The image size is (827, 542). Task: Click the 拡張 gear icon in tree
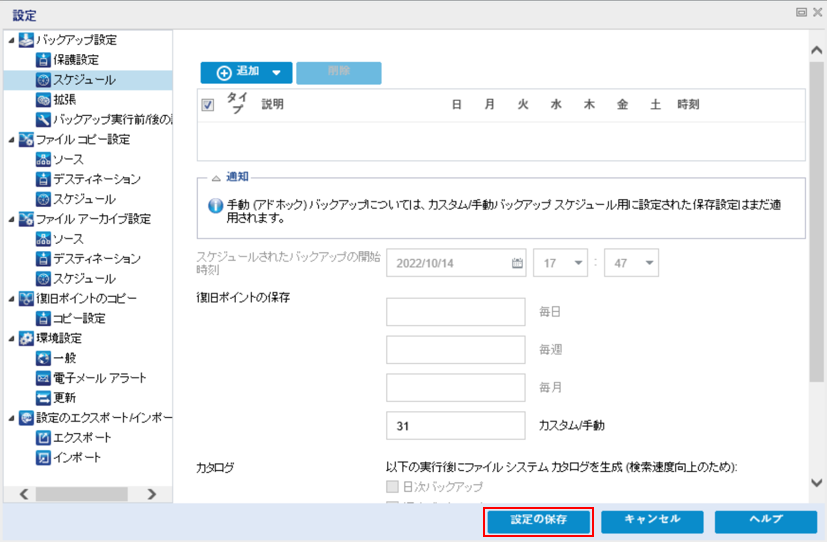pos(43,100)
